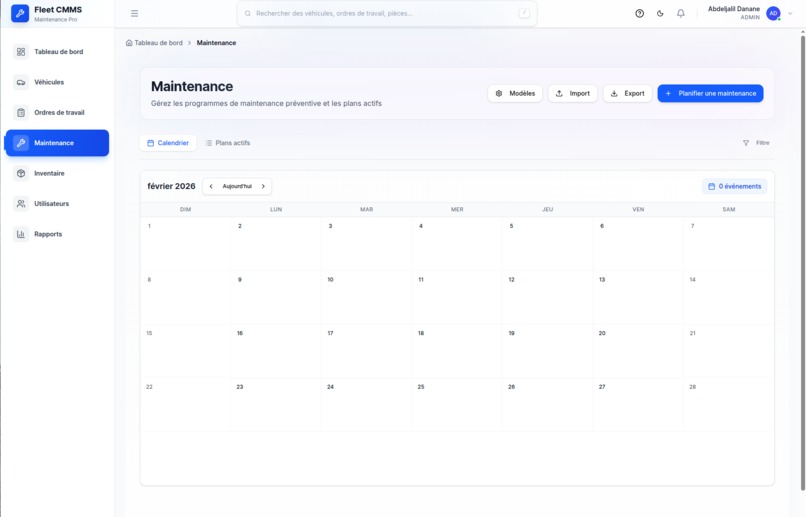This screenshot has height=517, width=806.
Task: Select the Calendrier tab
Action: [168, 143]
